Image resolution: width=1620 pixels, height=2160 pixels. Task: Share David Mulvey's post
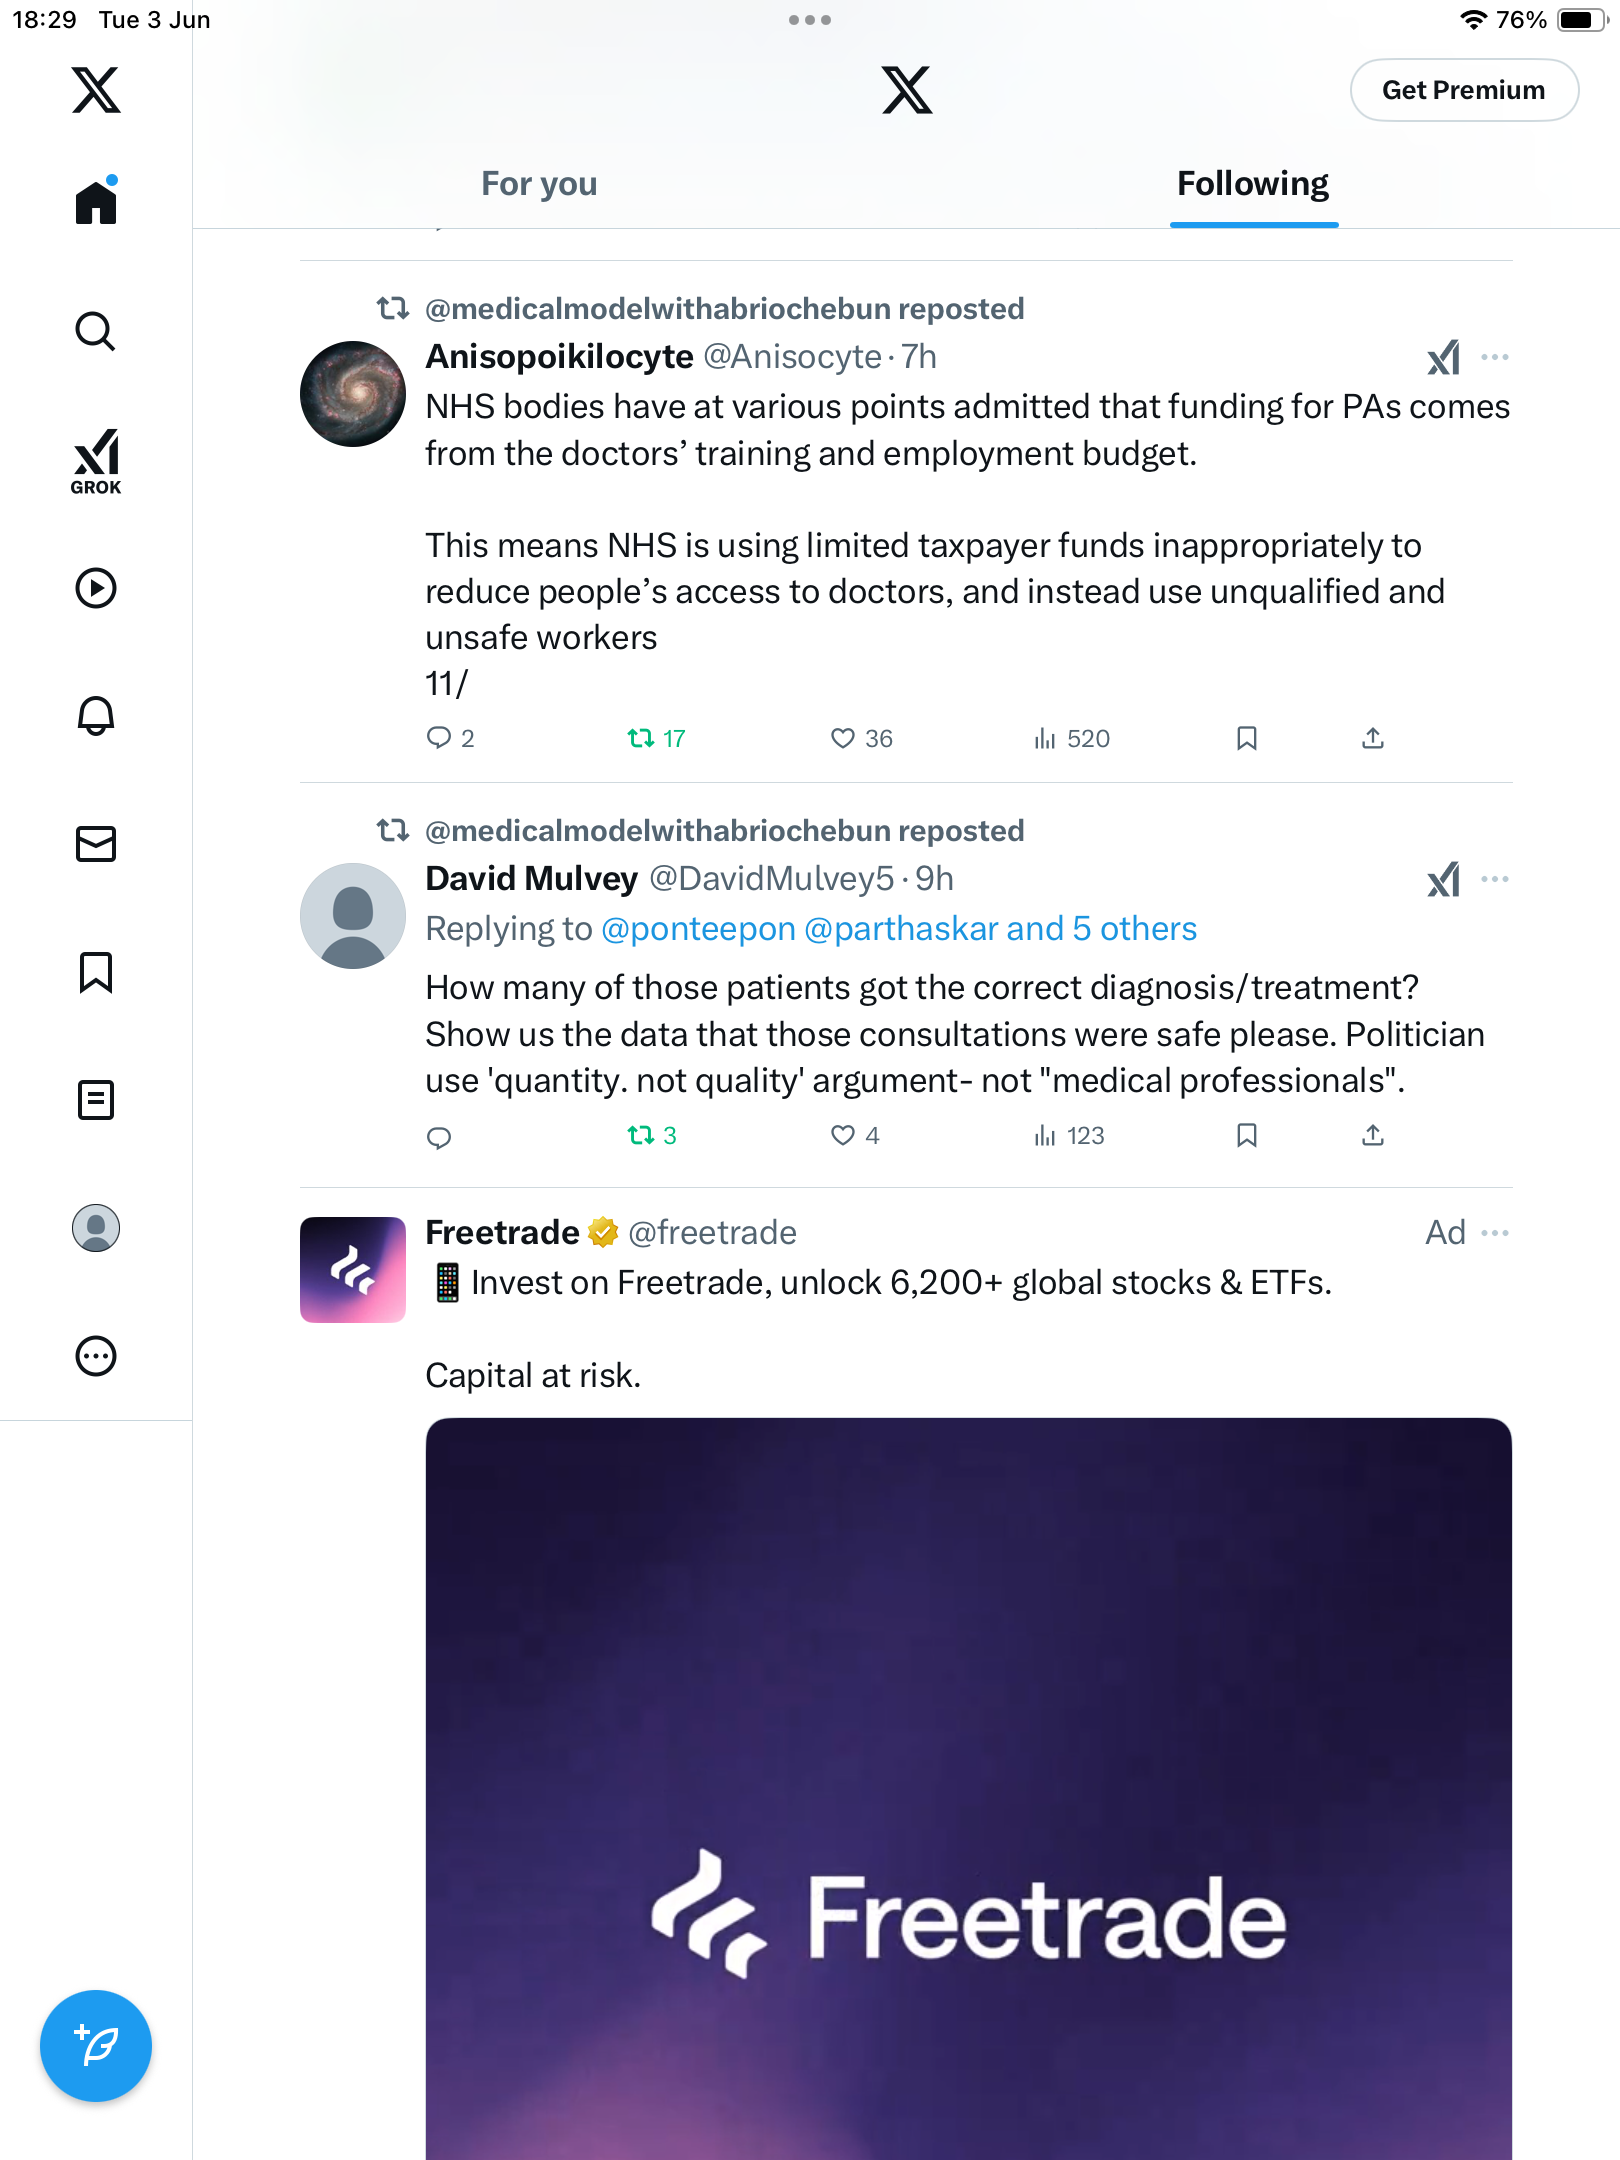click(1373, 1135)
